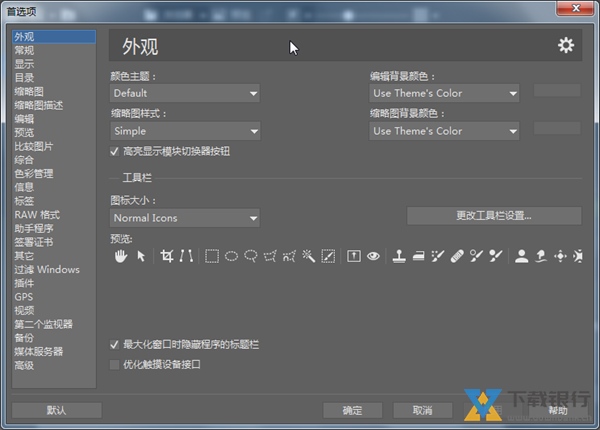The image size is (600, 430).
Task: Toggle 最大化窗口时隐藏程序的标题栏 checkbox
Action: pos(114,345)
